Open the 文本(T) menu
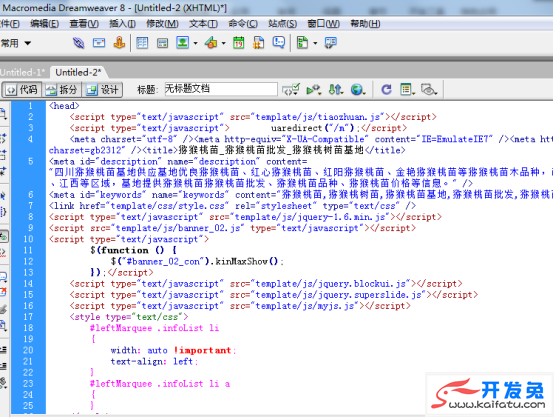This screenshot has height=417, width=554. click(x=203, y=24)
